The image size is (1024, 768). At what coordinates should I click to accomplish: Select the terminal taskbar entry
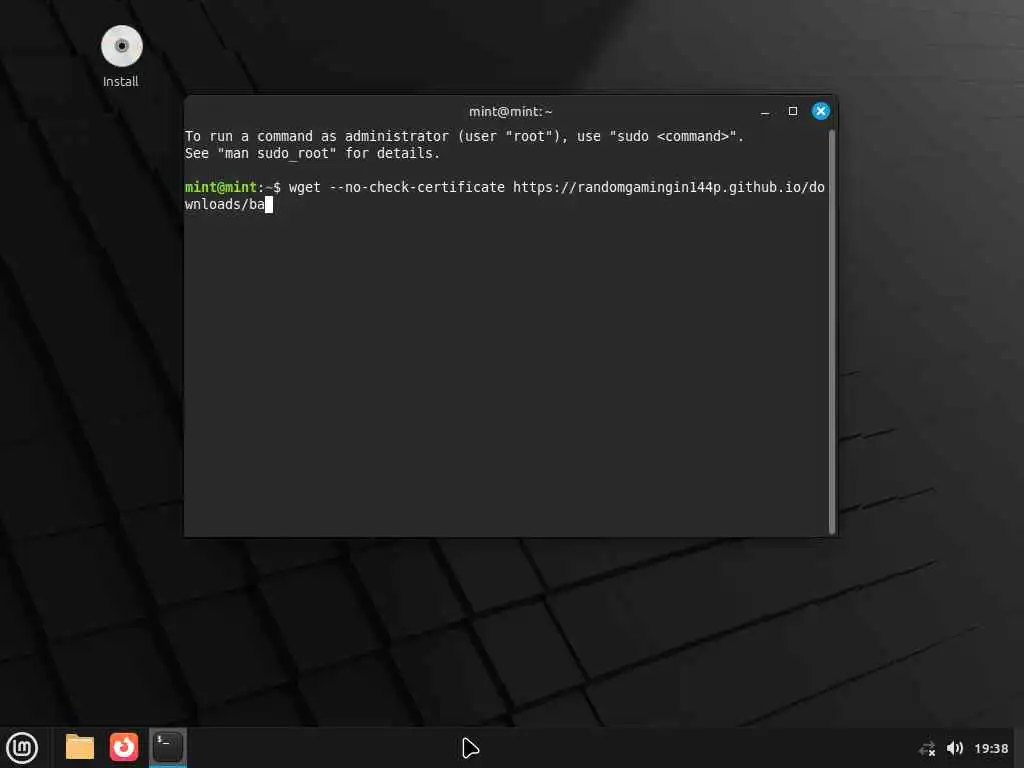point(168,747)
